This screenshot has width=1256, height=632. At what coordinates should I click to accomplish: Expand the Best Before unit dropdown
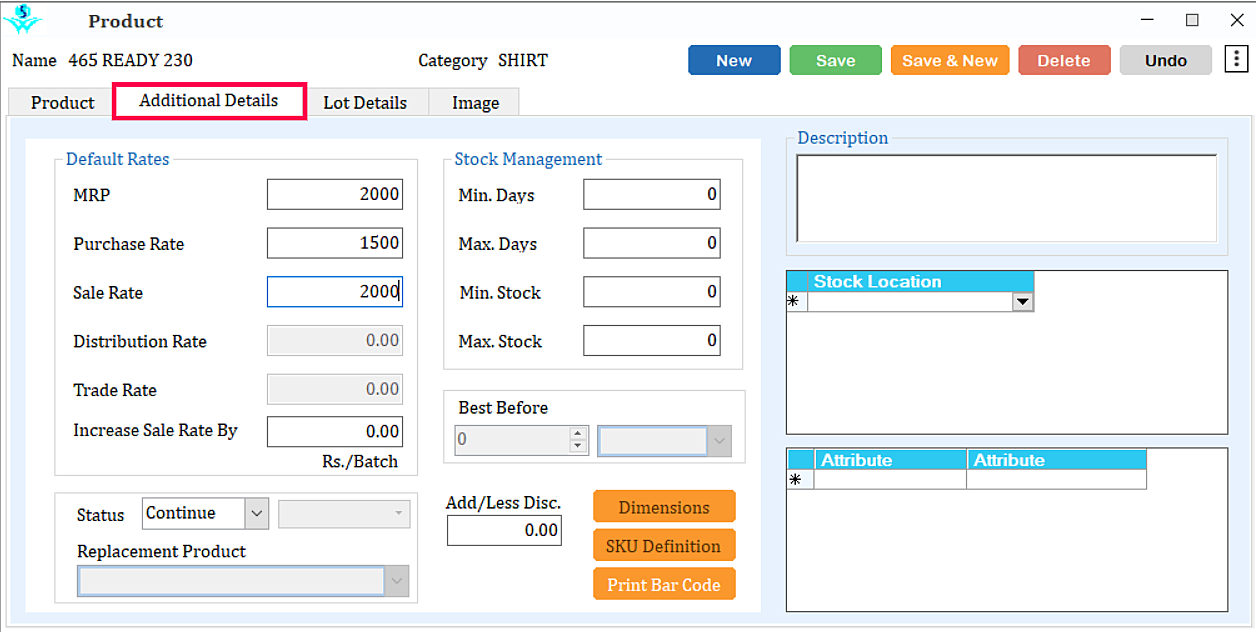[719, 441]
